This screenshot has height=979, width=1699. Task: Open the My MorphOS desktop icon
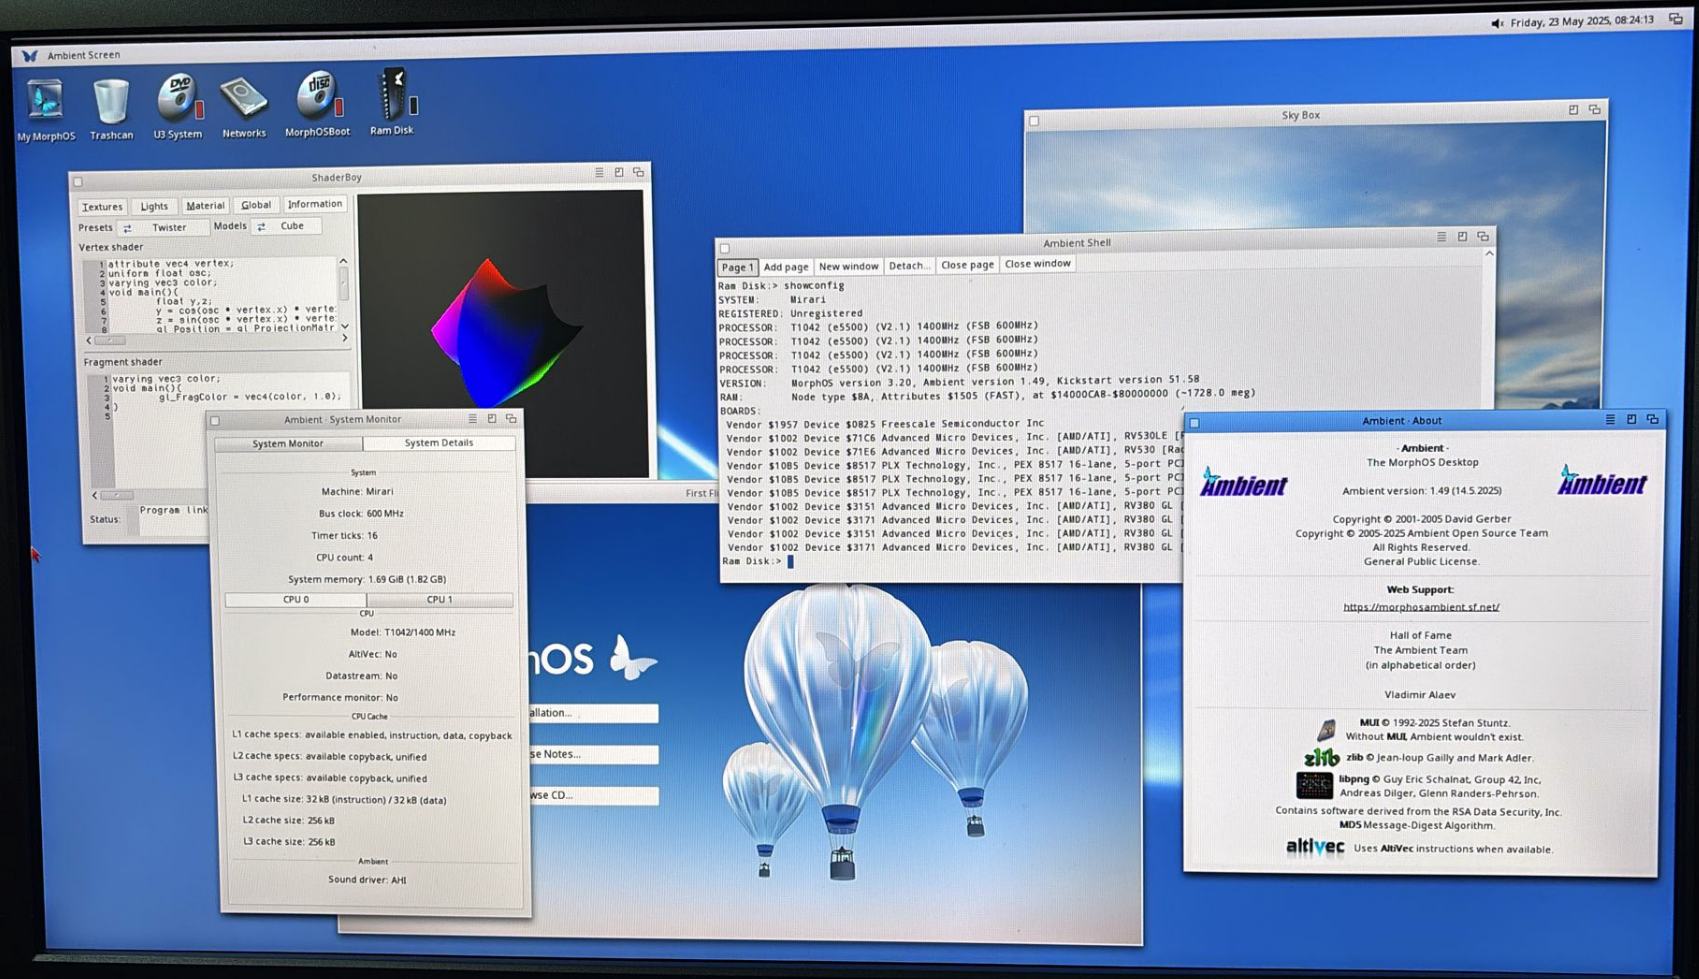pos(45,110)
